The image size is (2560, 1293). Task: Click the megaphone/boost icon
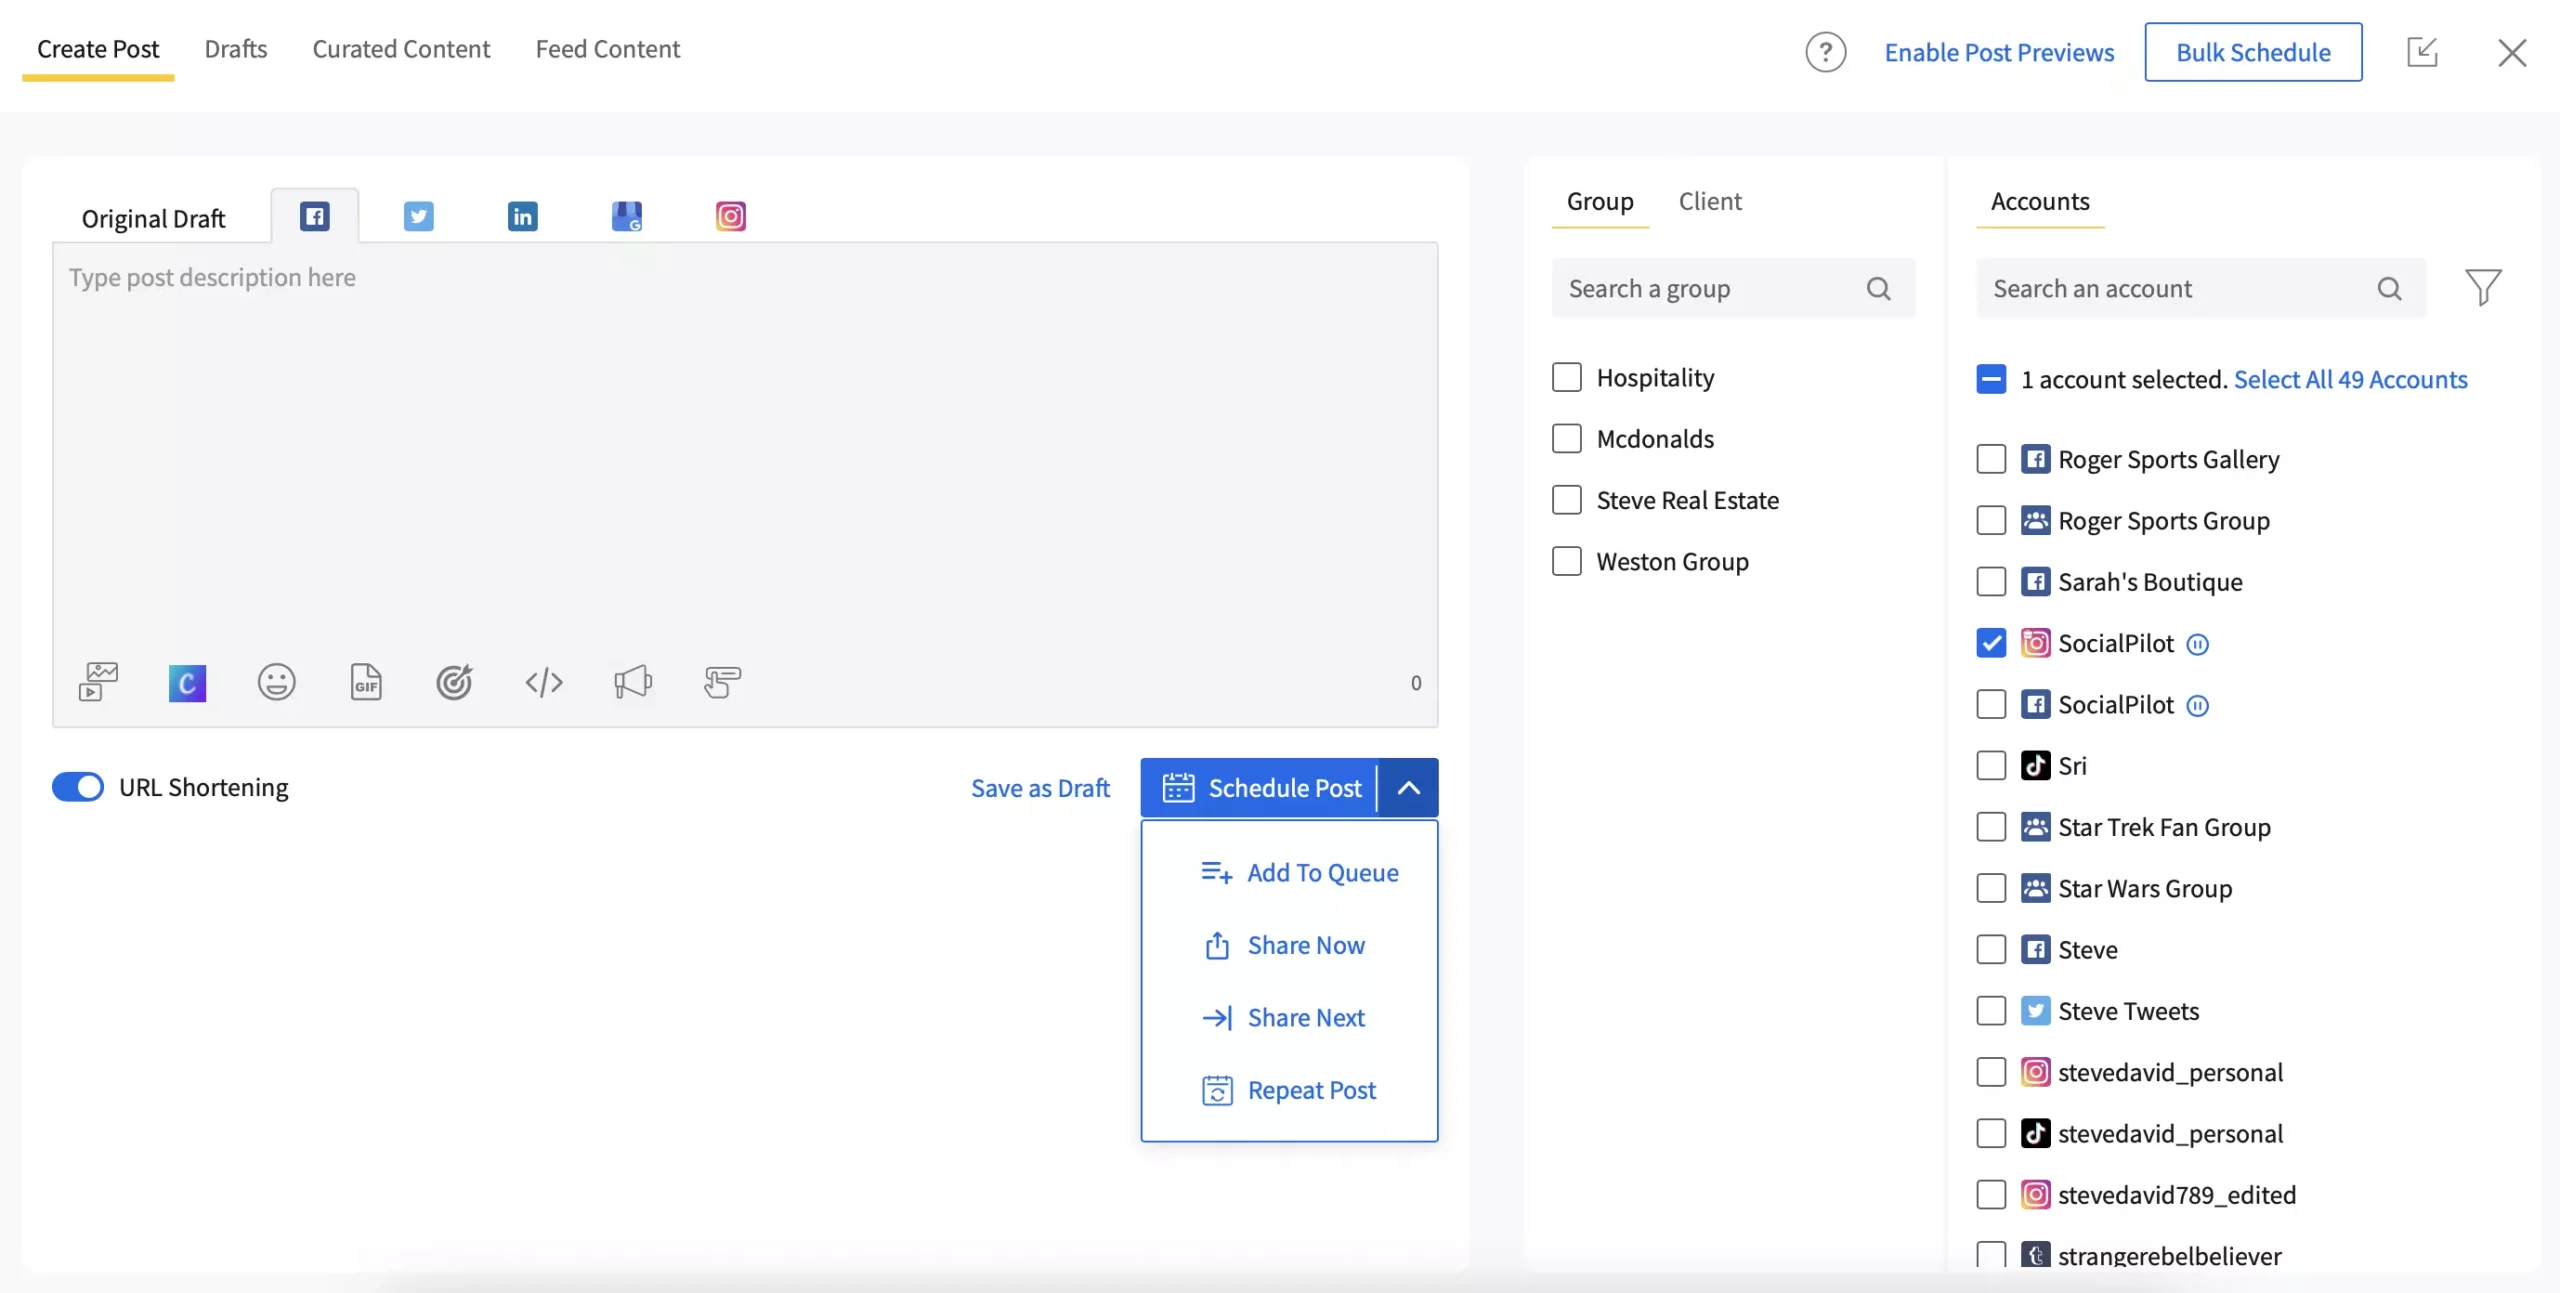631,683
